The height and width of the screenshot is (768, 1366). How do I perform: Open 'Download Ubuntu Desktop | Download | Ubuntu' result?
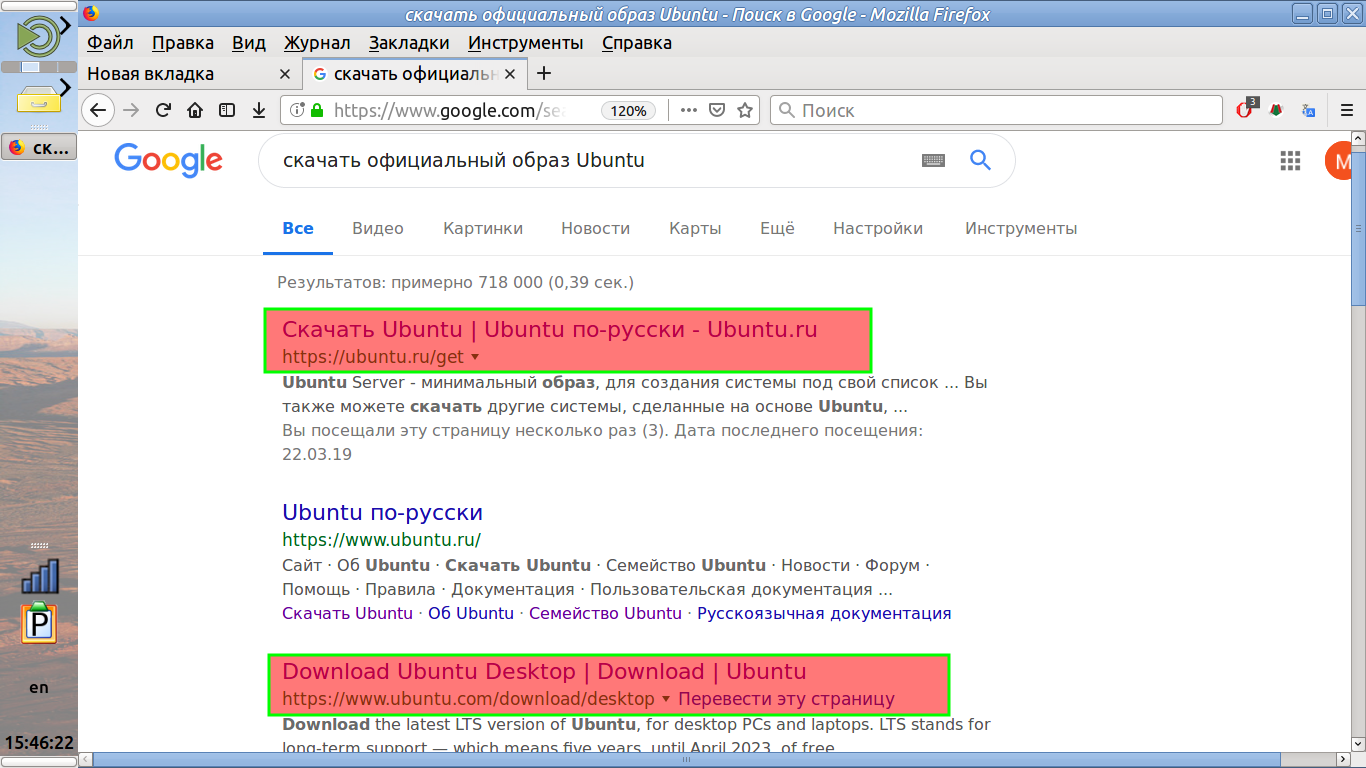point(544,671)
